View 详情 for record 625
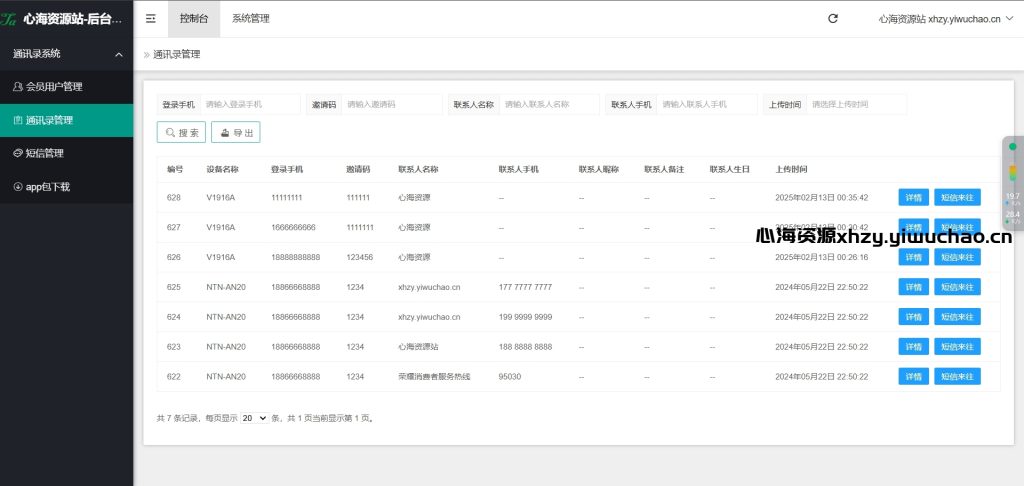 (x=914, y=287)
